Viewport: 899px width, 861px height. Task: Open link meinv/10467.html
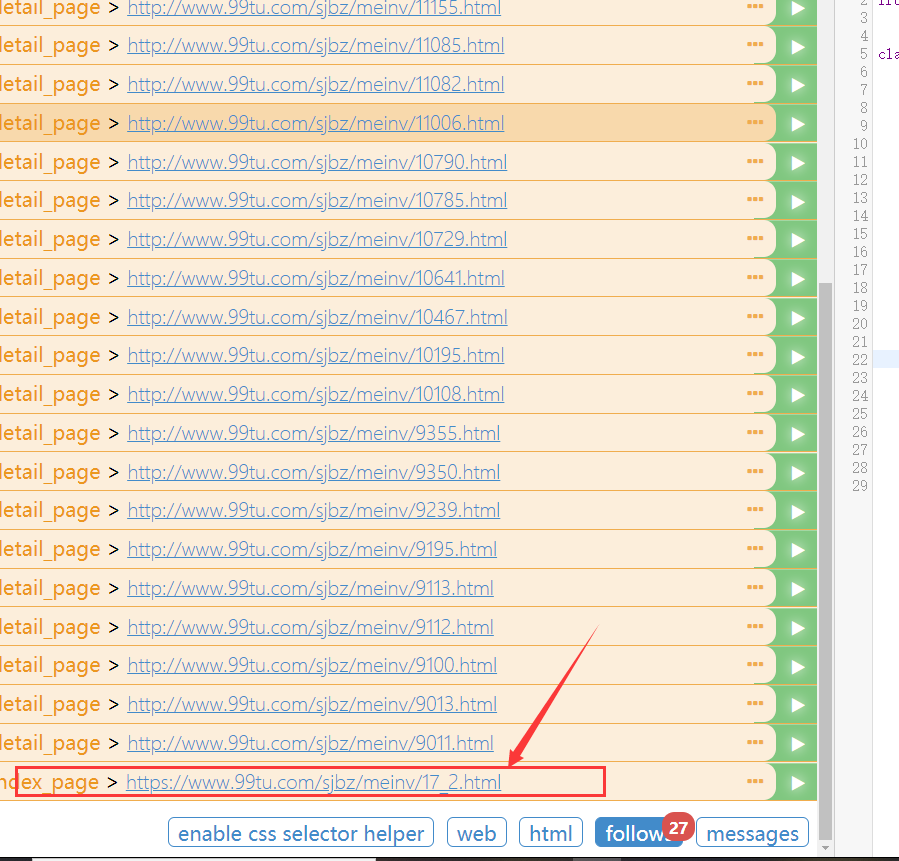click(317, 318)
